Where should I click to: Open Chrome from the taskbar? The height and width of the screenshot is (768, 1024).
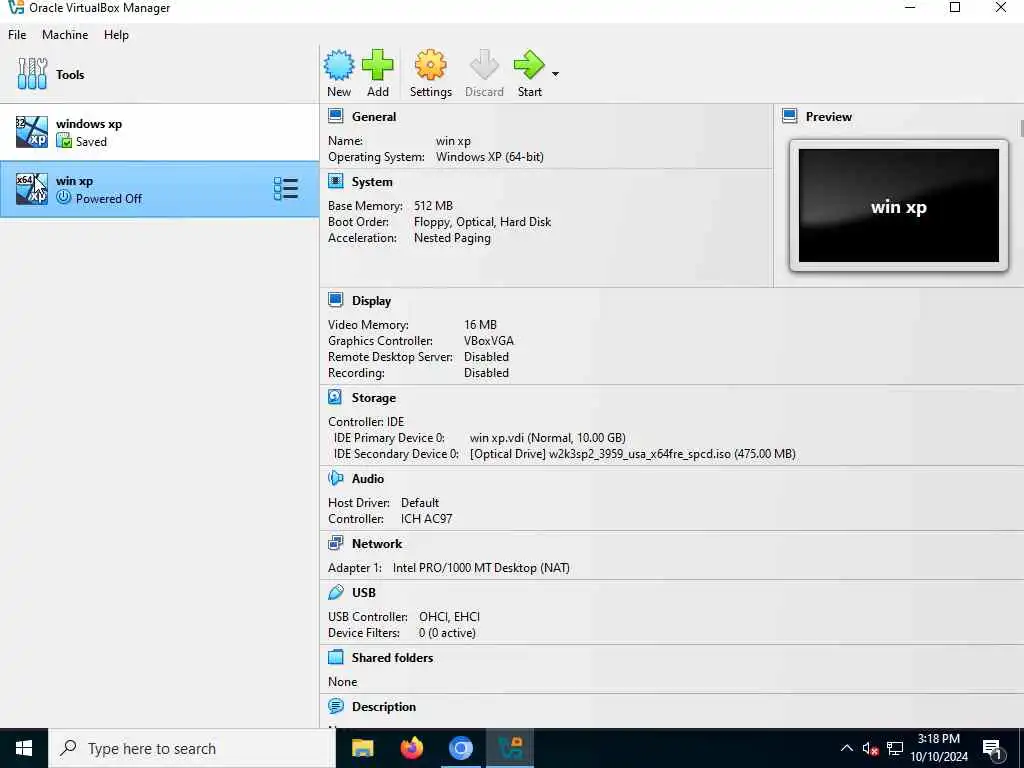coord(460,748)
